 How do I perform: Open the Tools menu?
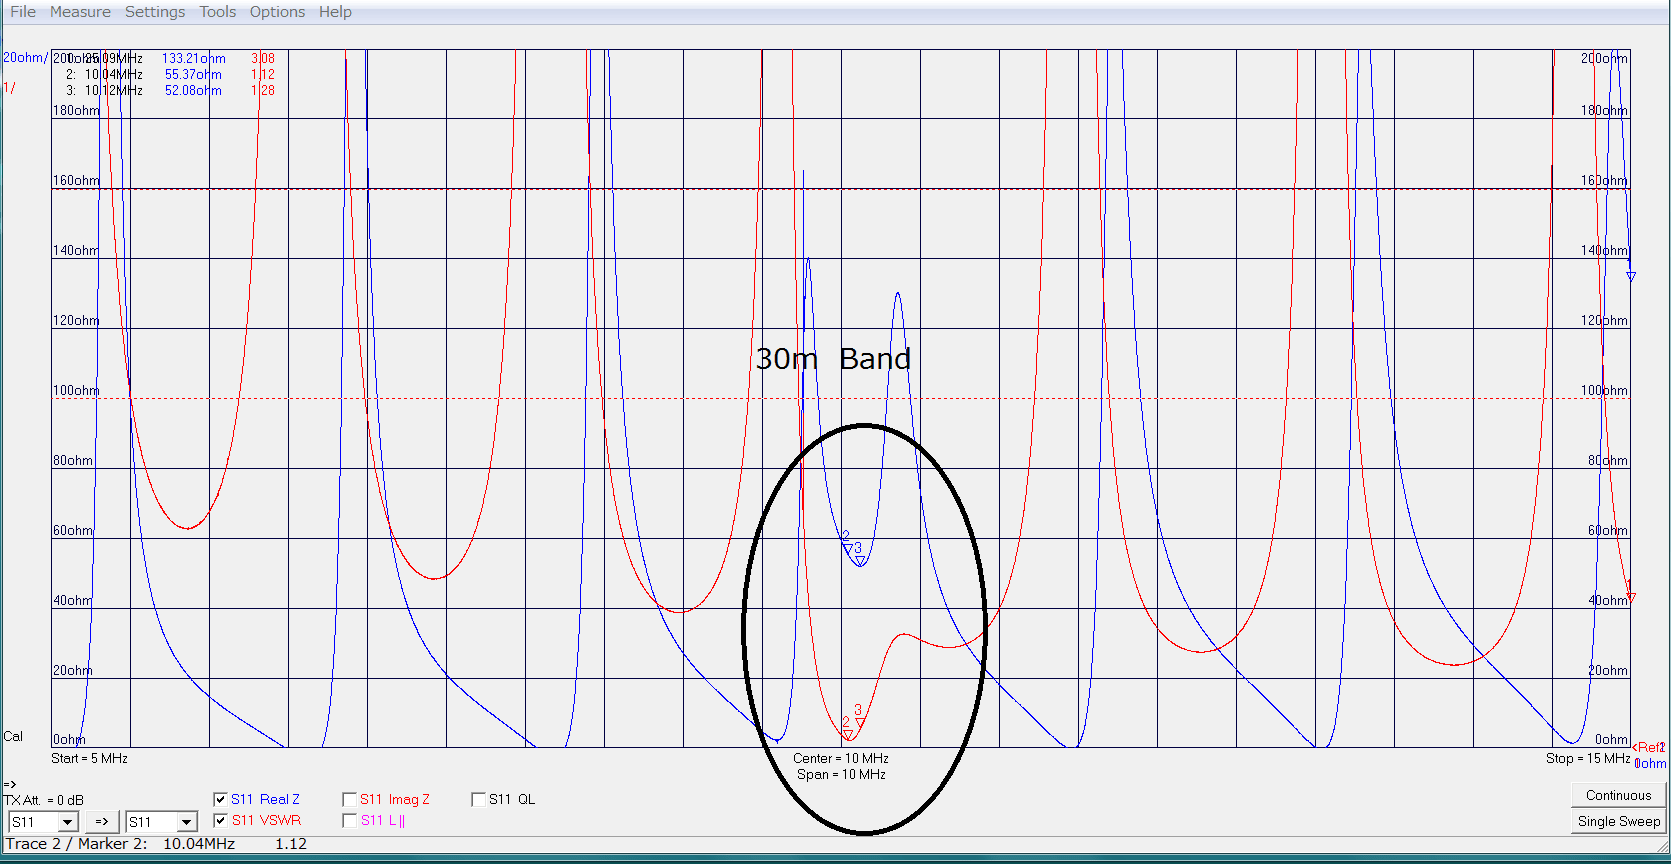pos(217,12)
